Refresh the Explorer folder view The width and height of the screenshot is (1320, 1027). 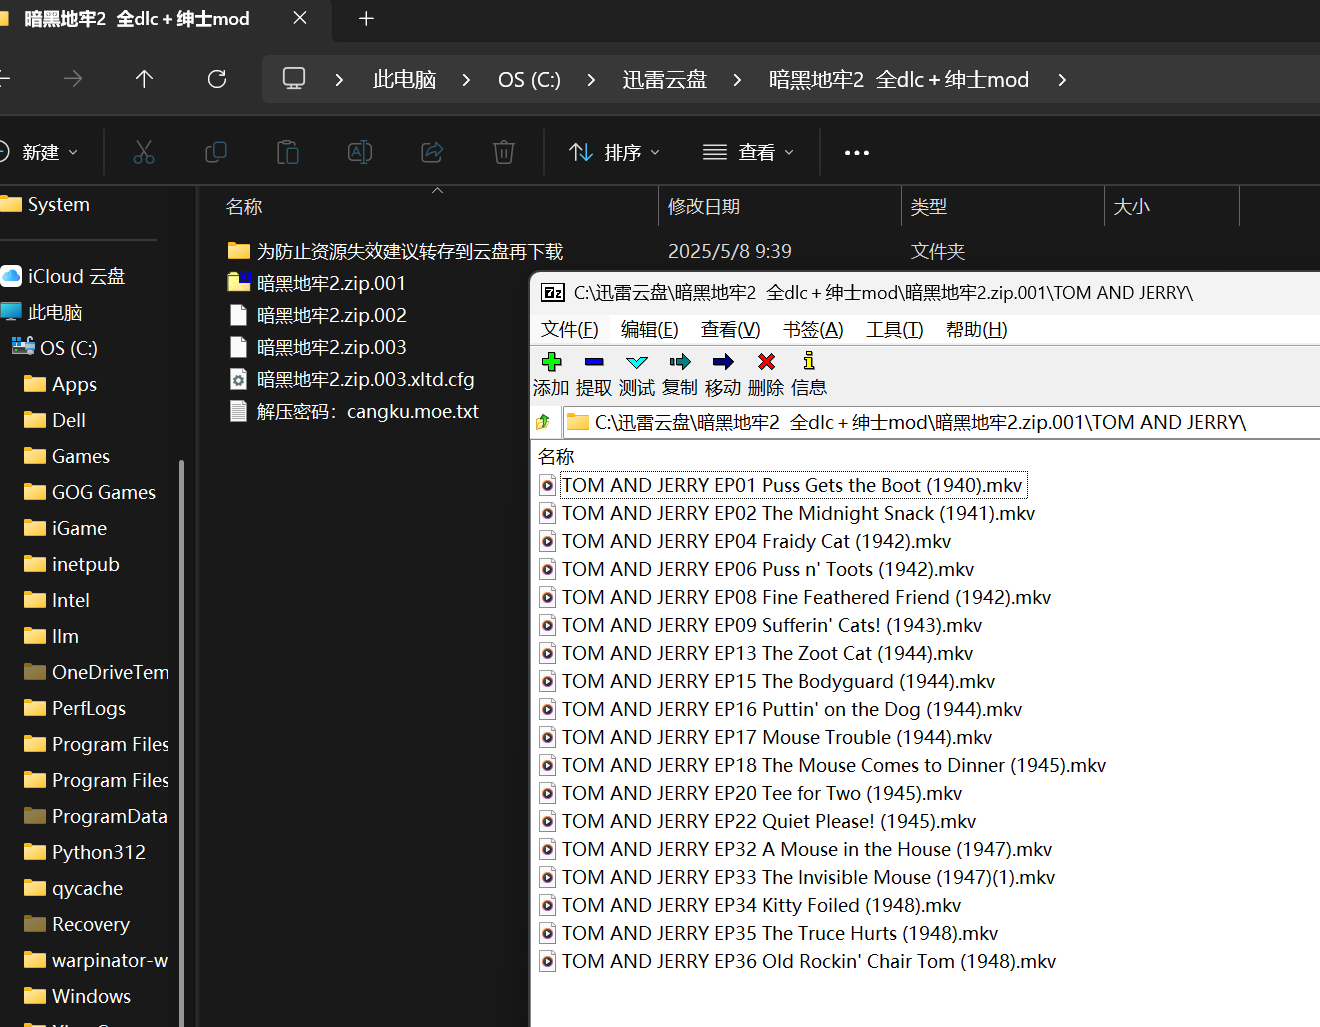(217, 79)
